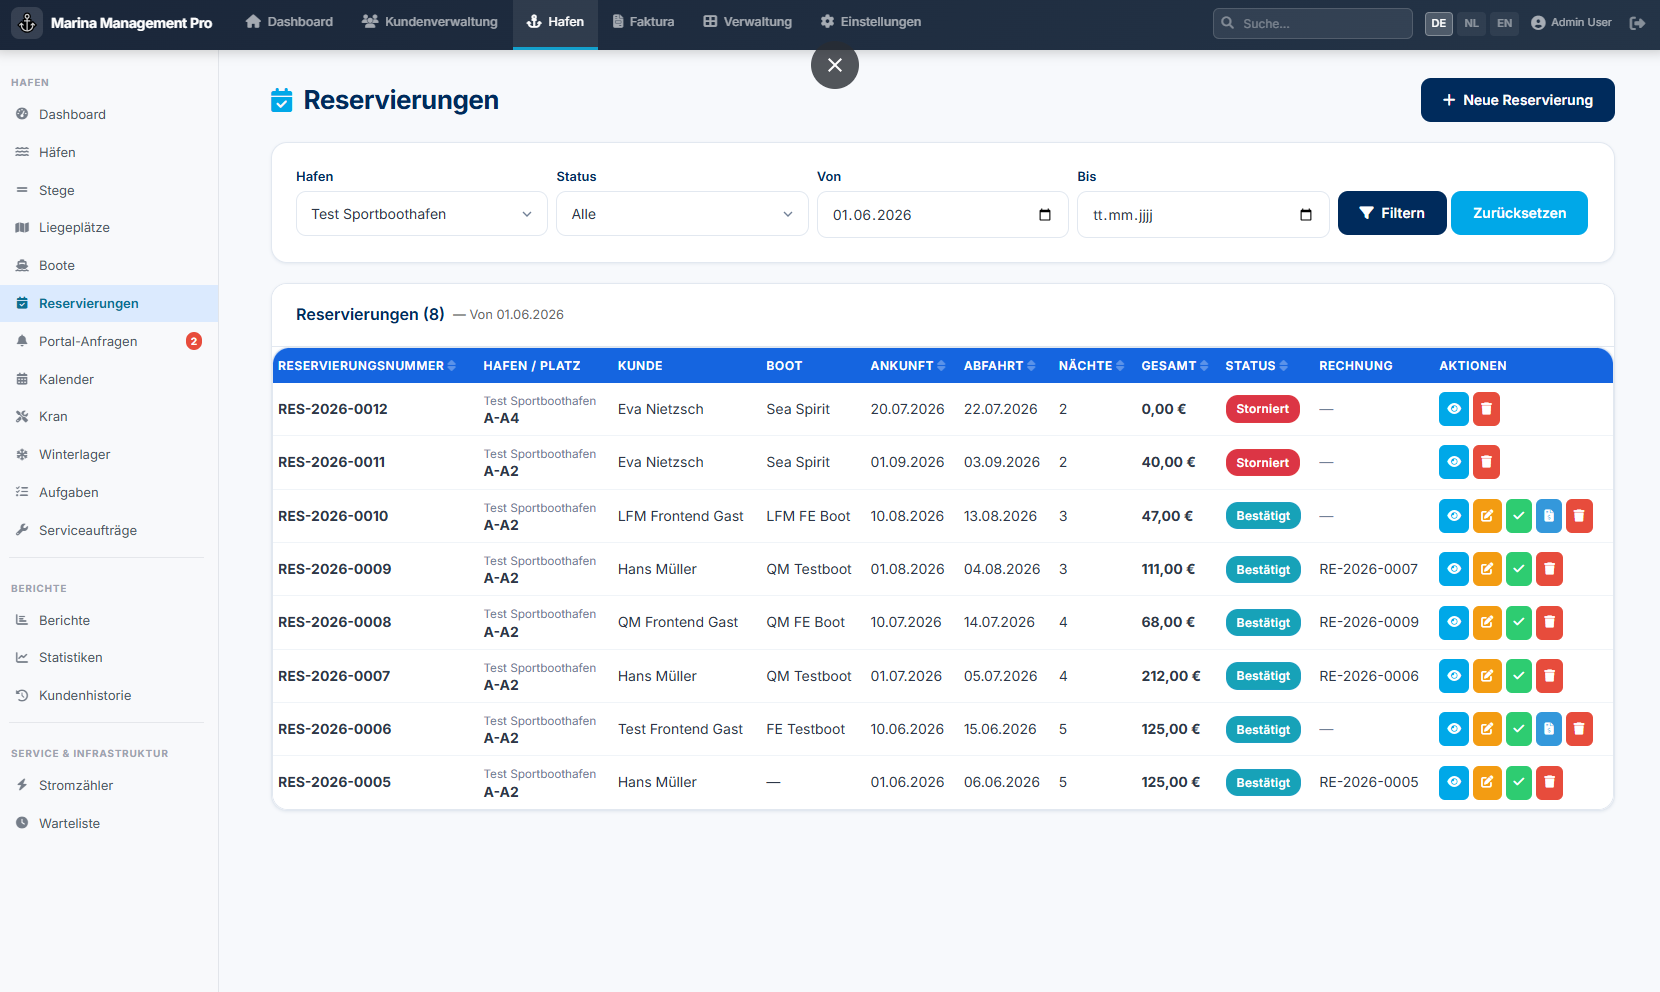Delete reservation RES-2026-0010 with trash icon
1660x992 pixels.
tap(1579, 516)
